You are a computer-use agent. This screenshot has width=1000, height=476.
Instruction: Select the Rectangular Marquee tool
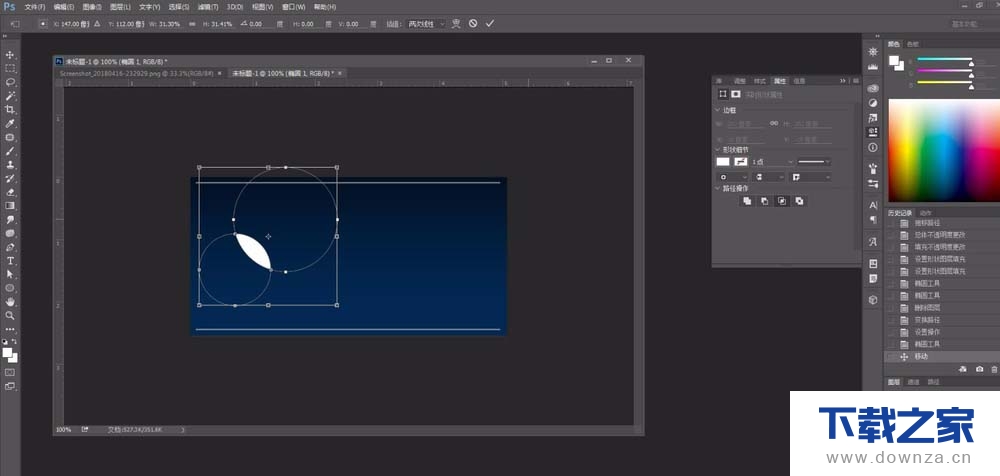(10, 68)
